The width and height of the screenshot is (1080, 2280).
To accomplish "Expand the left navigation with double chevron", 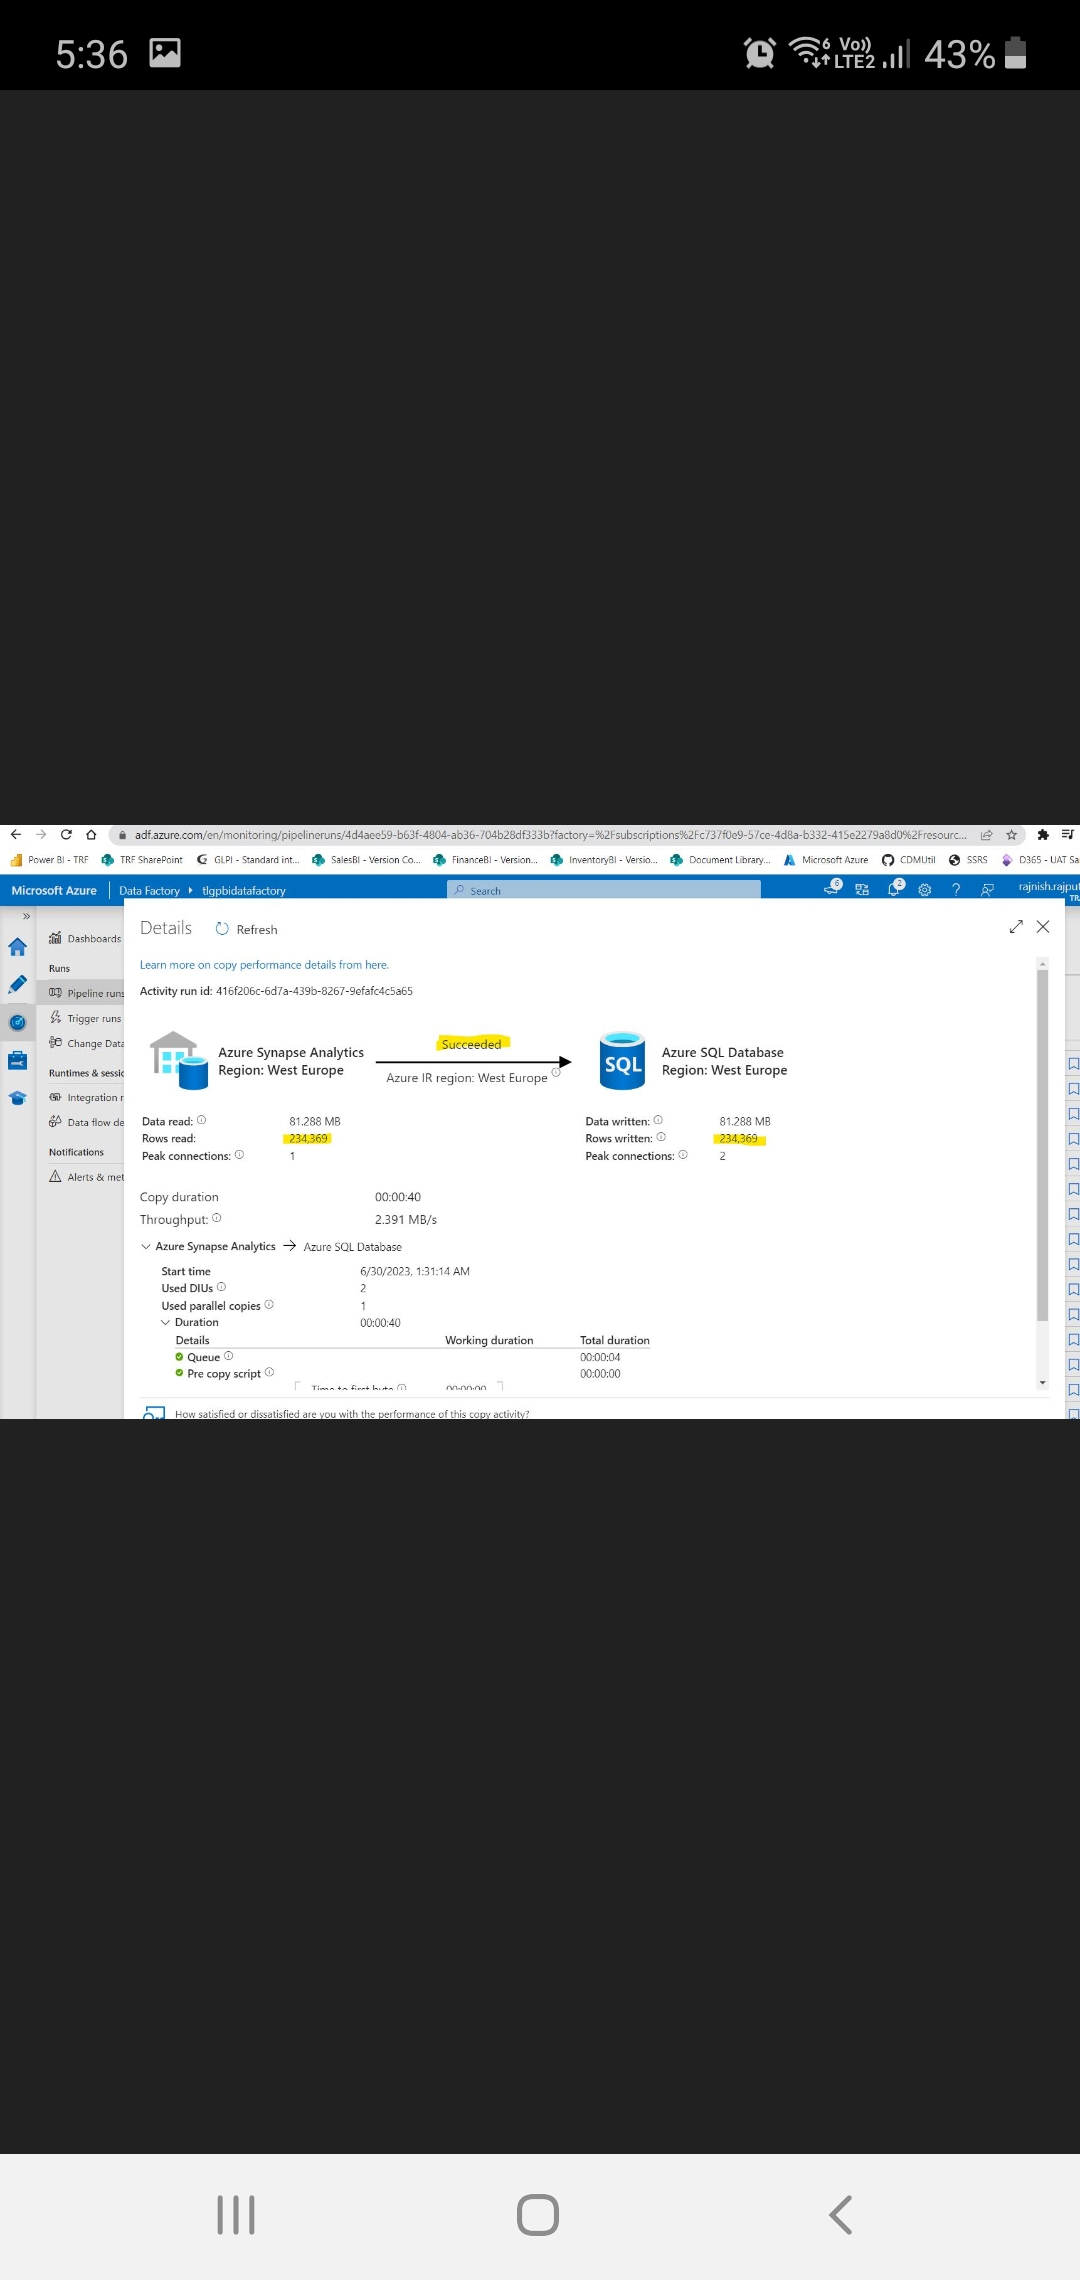I will point(26,916).
